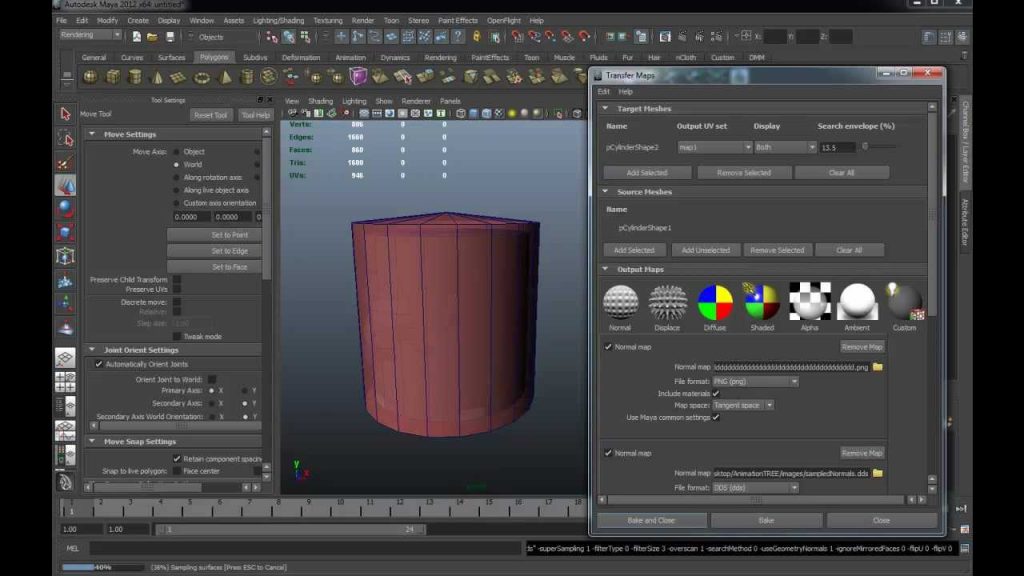Collapse the Move Settings section
Screen dimensions: 1024x576
tap(91, 134)
